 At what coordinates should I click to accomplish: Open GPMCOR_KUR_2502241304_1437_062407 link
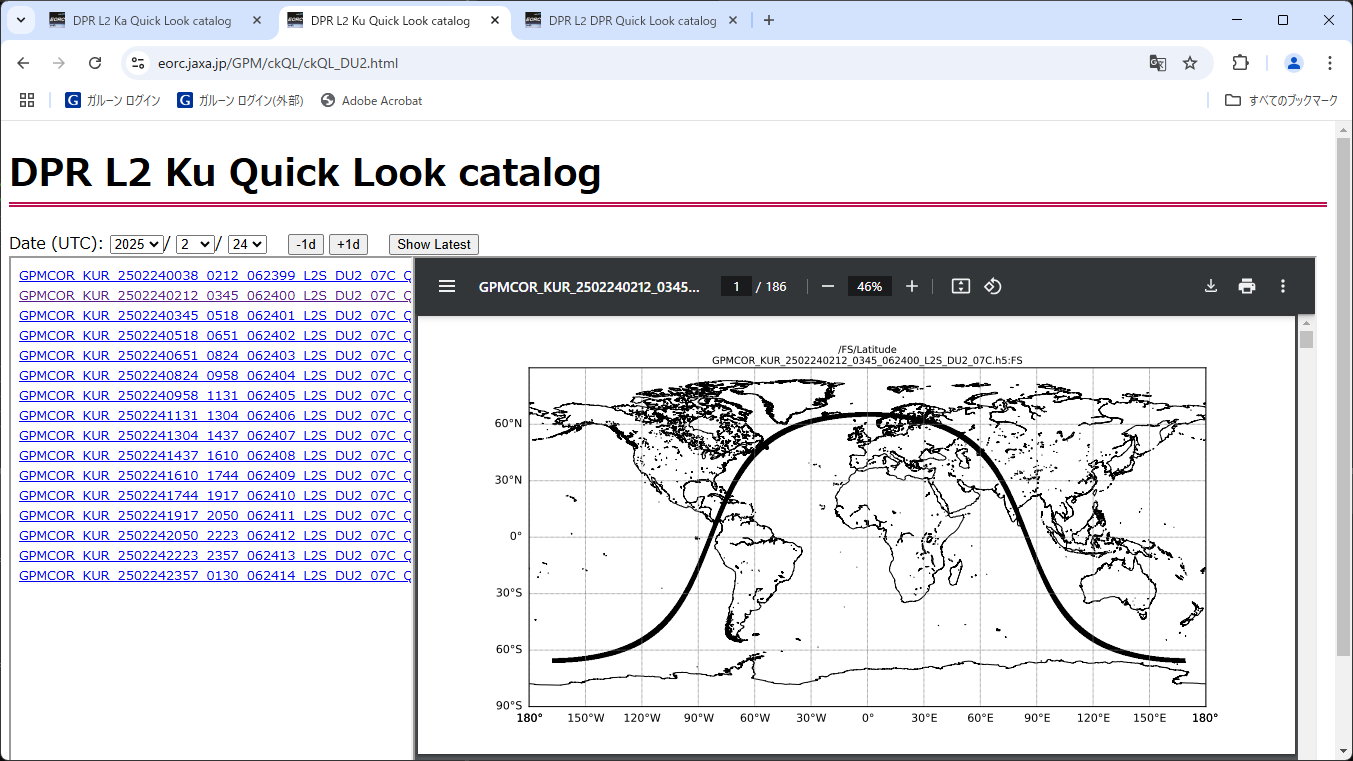tap(215, 435)
